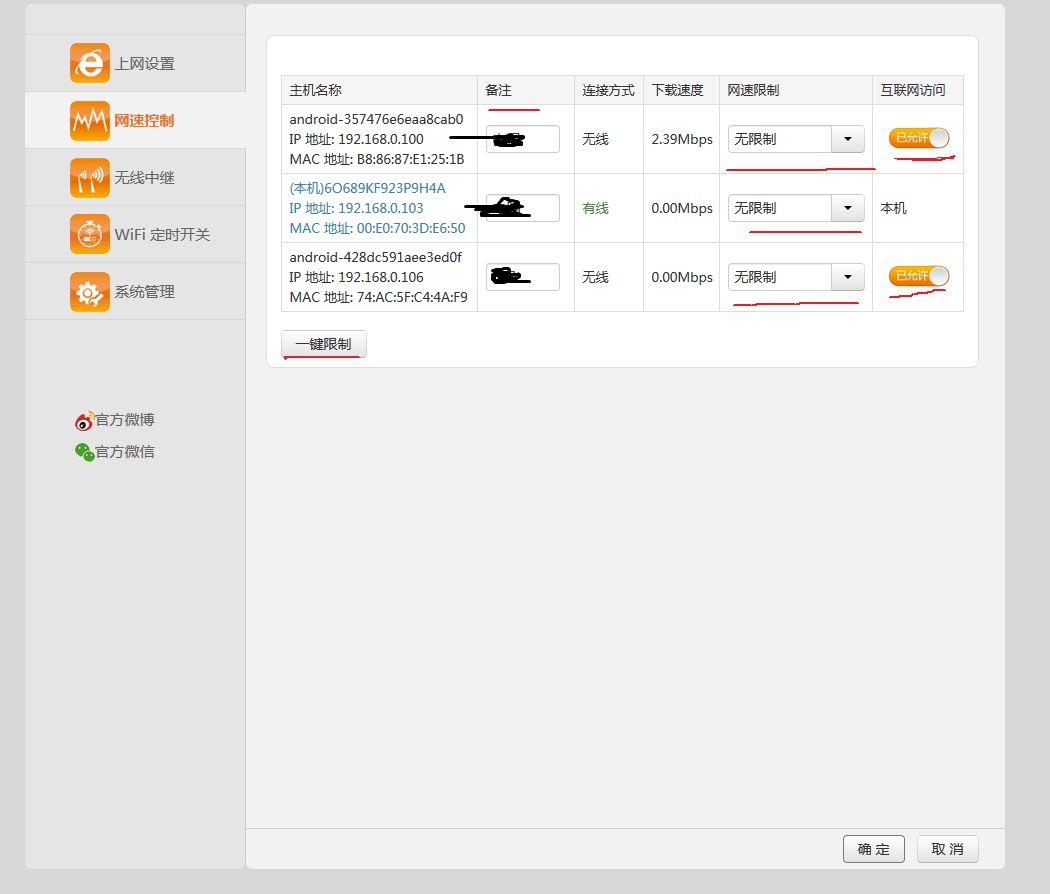The image size is (1050, 894).
Task: Click the WeChat icon next to 官方微信
Action: point(85,452)
